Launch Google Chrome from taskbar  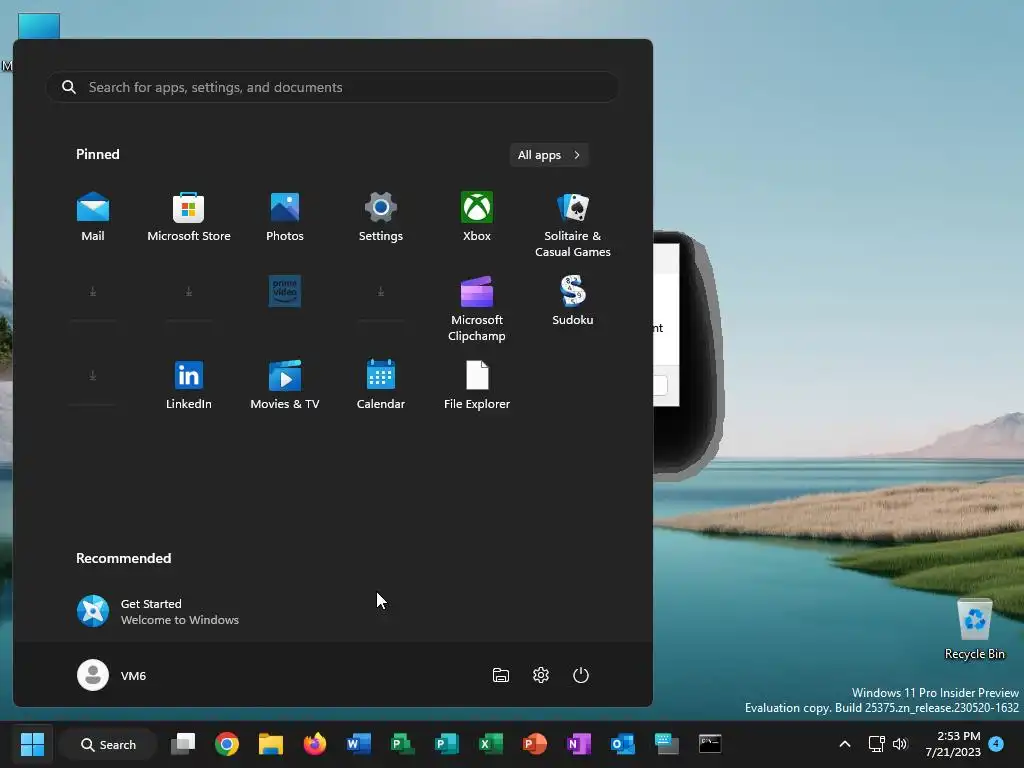pos(227,744)
